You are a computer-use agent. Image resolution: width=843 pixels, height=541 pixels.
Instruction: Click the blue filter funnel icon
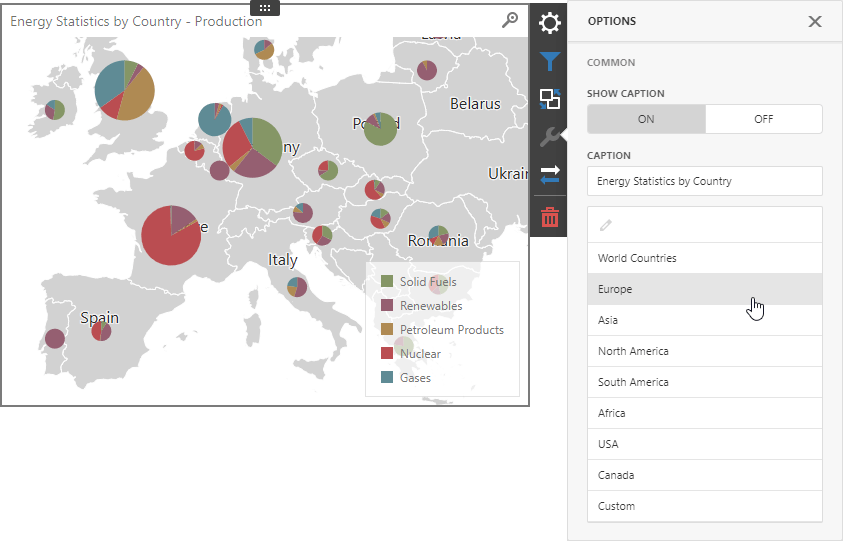point(549,62)
